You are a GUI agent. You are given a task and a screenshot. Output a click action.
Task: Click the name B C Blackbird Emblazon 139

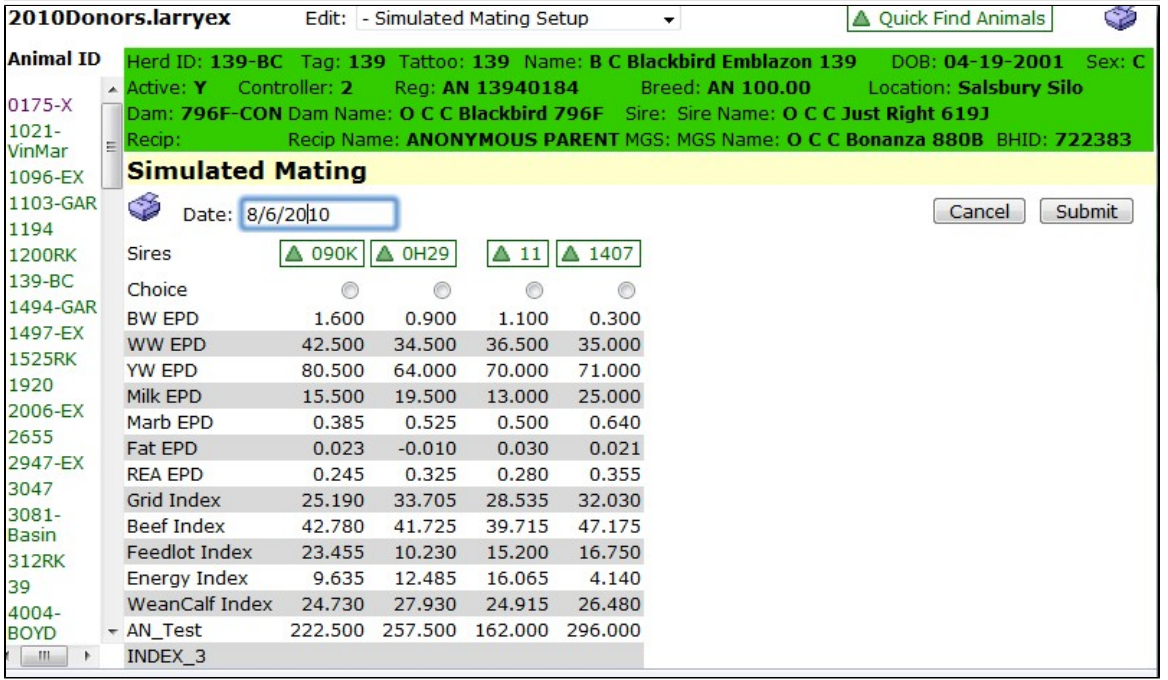723,62
